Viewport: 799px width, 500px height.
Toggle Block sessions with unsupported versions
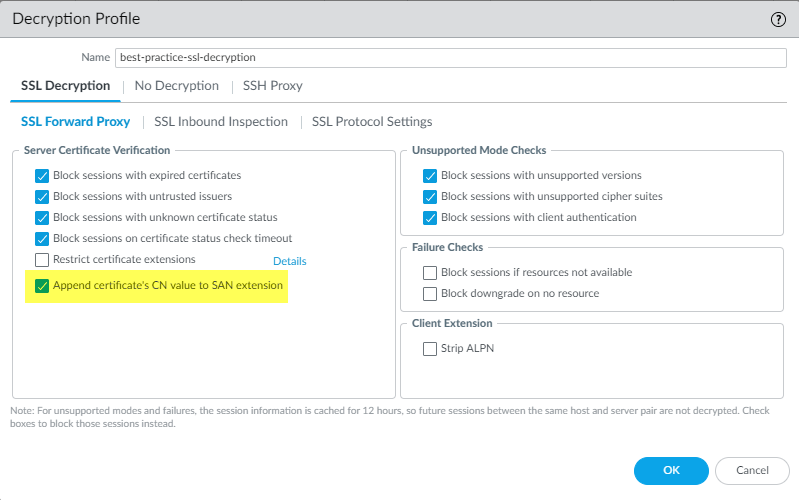(x=430, y=175)
